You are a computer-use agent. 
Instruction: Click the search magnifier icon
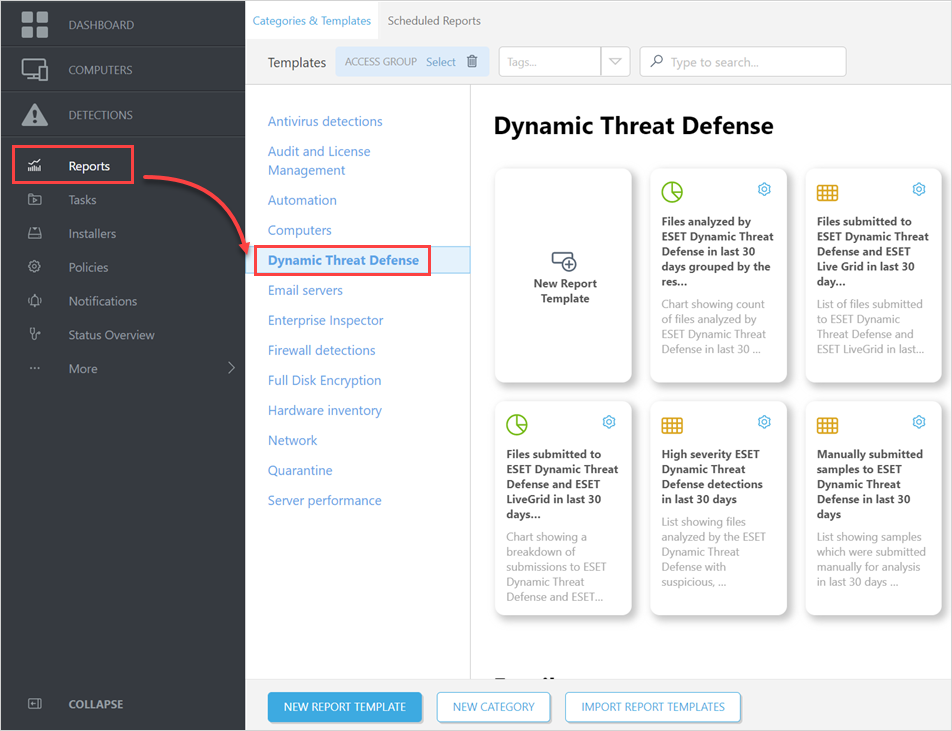(x=656, y=61)
